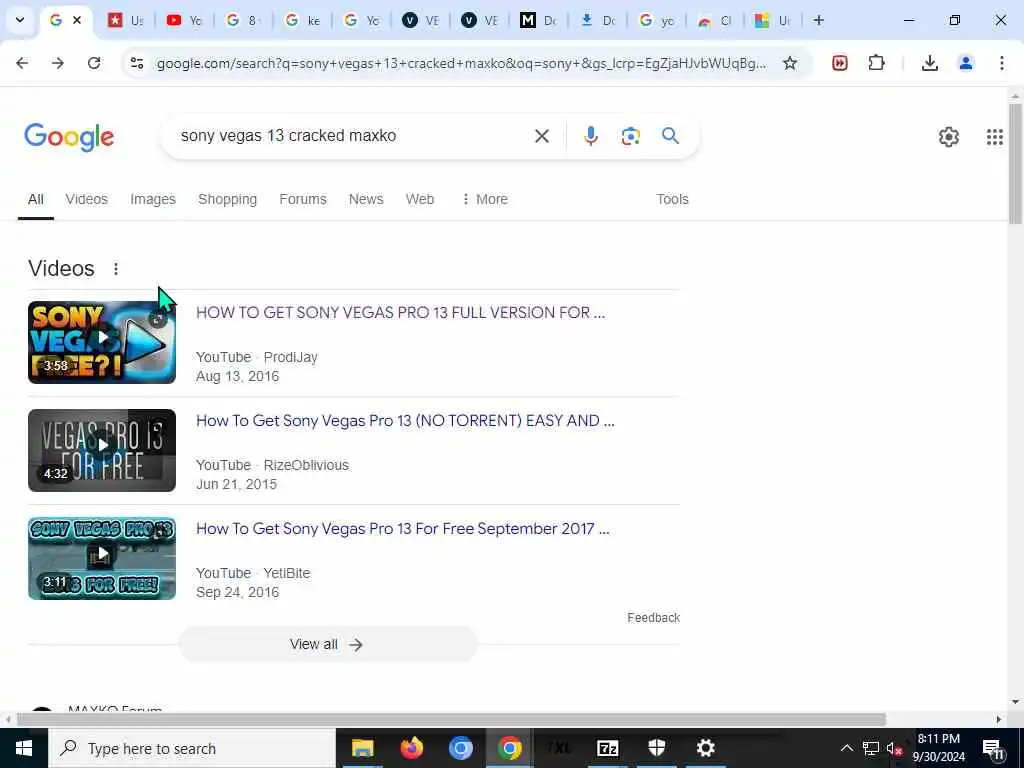Expand the More filters dropdown
1024x768 pixels.
click(484, 199)
